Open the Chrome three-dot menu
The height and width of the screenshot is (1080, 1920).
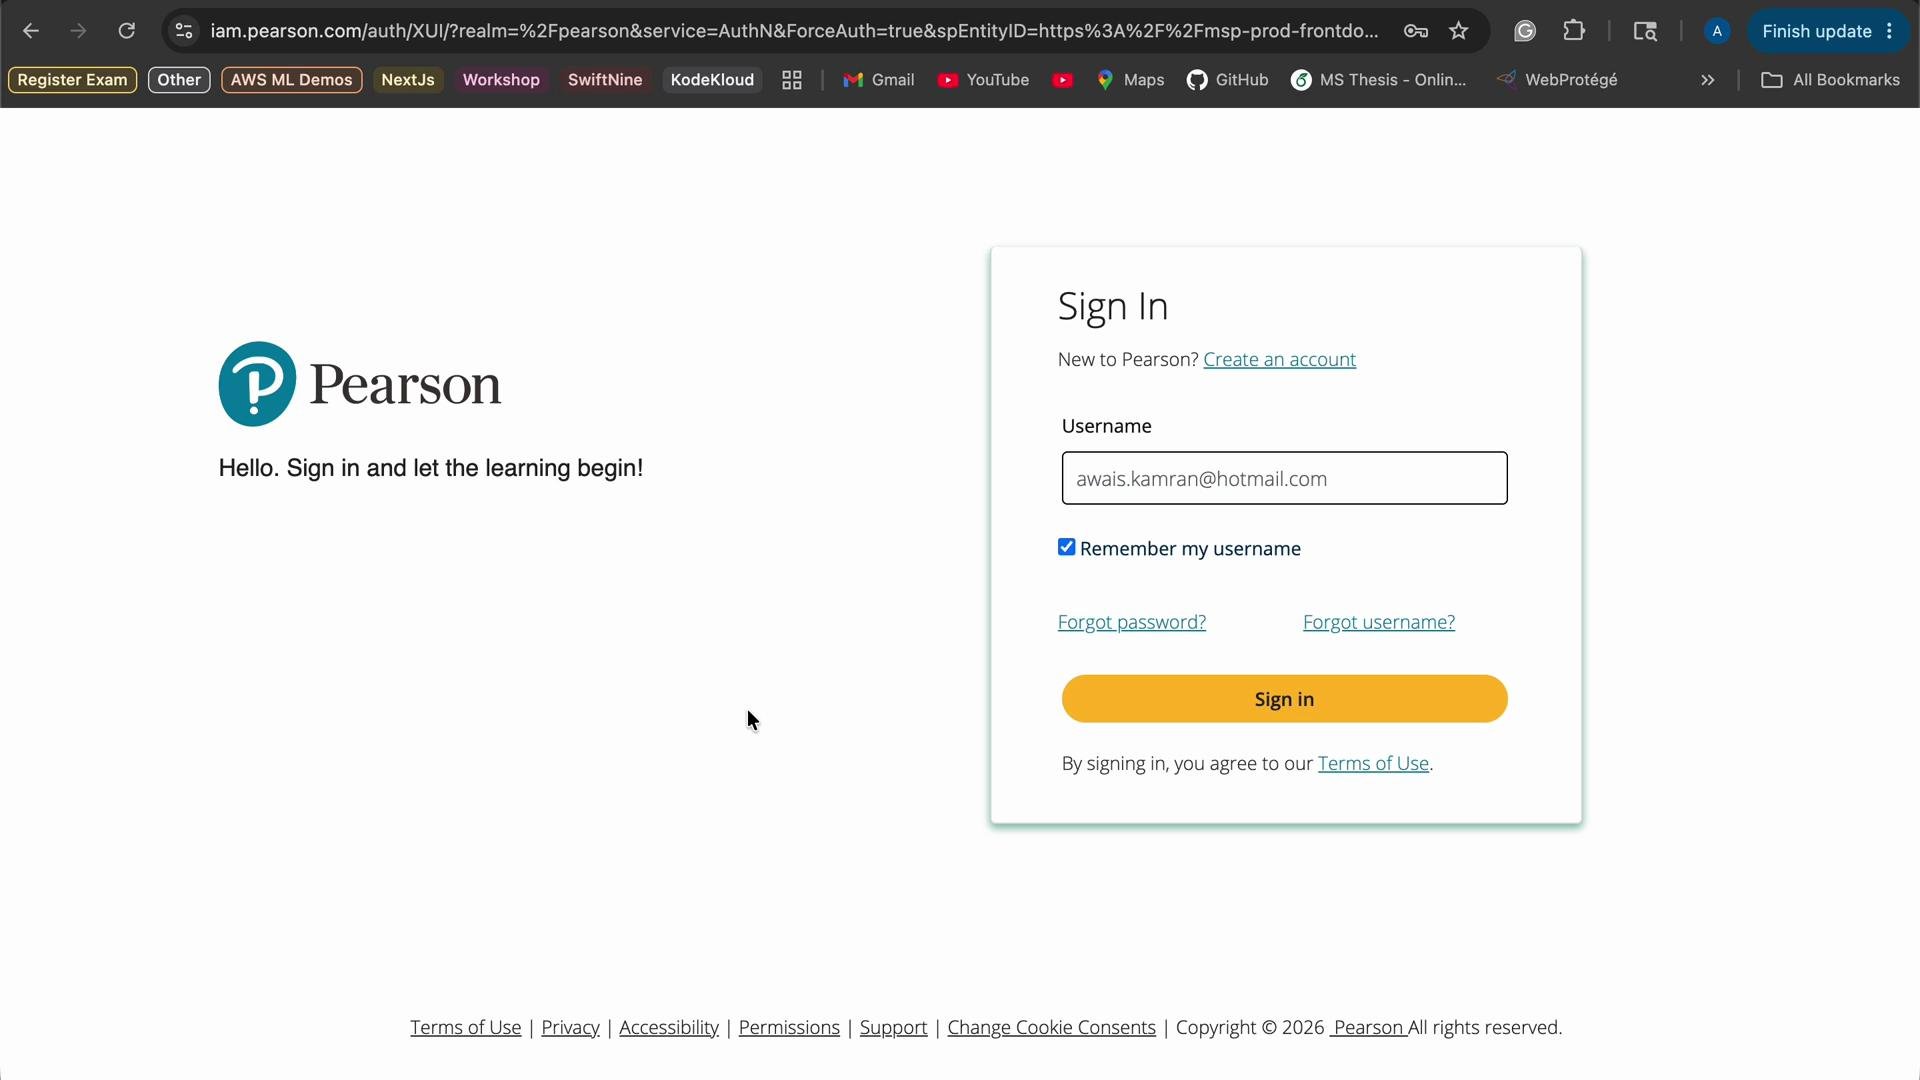pos(1890,31)
